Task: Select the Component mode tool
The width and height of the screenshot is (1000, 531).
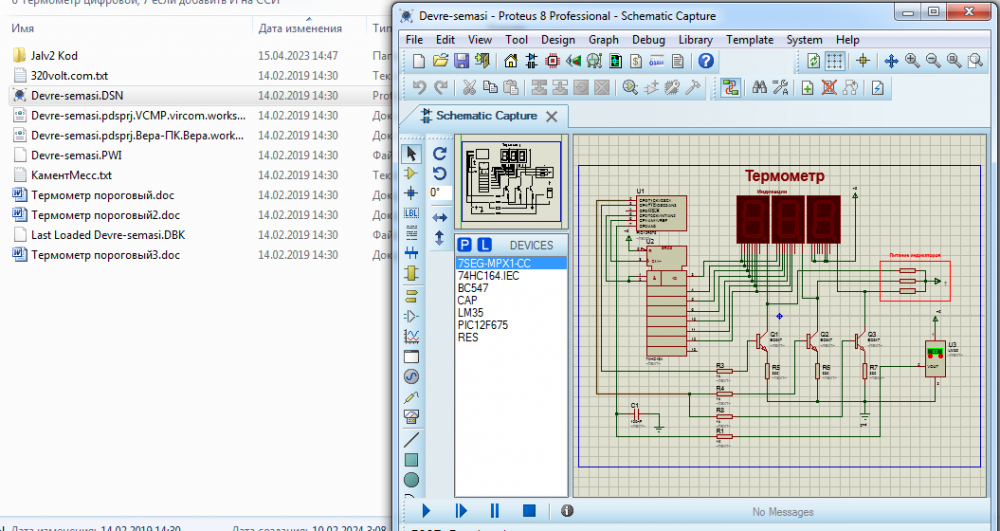Action: tap(411, 173)
